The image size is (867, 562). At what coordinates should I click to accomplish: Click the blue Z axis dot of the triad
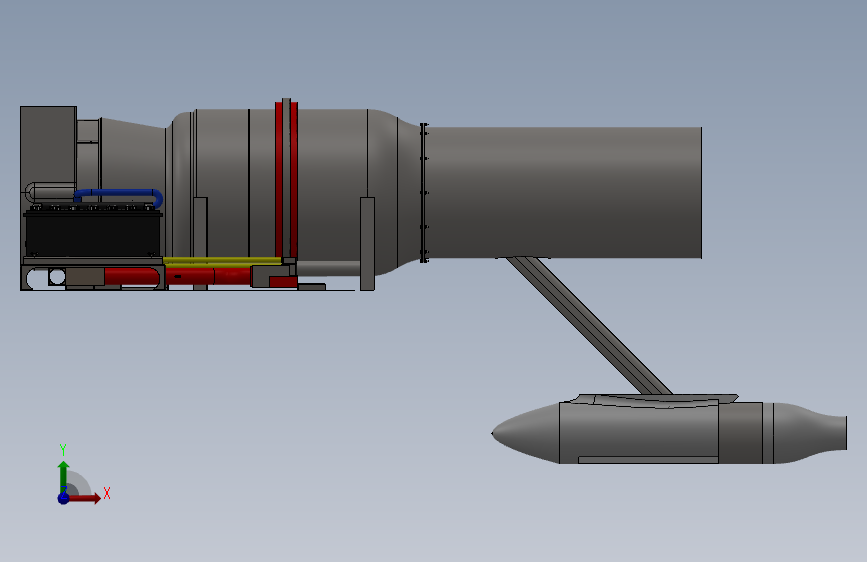coord(63,498)
